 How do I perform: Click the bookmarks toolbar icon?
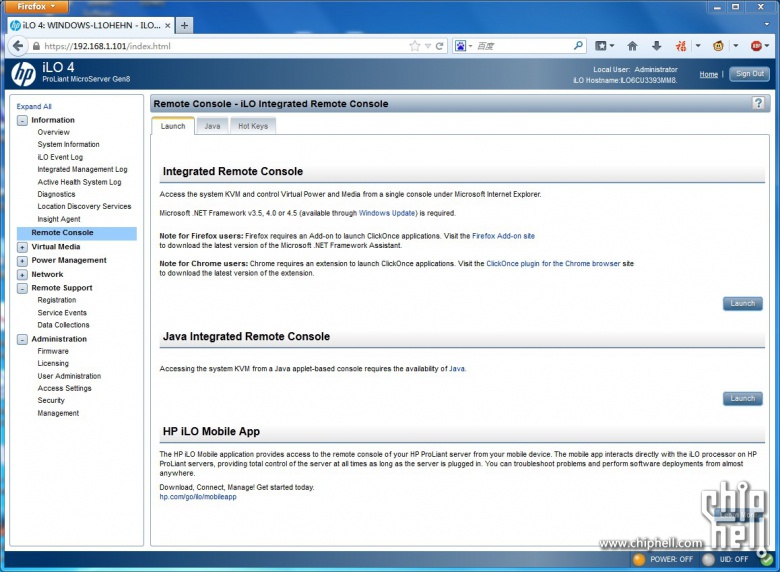601,46
